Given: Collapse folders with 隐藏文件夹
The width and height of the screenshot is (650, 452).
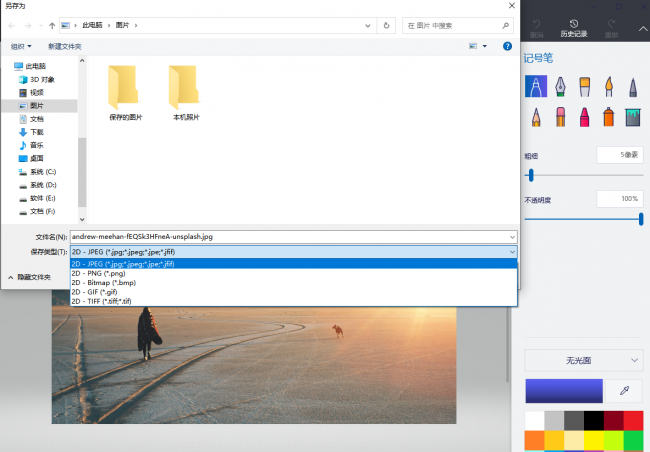Looking at the screenshot, I should pyautogui.click(x=29, y=277).
